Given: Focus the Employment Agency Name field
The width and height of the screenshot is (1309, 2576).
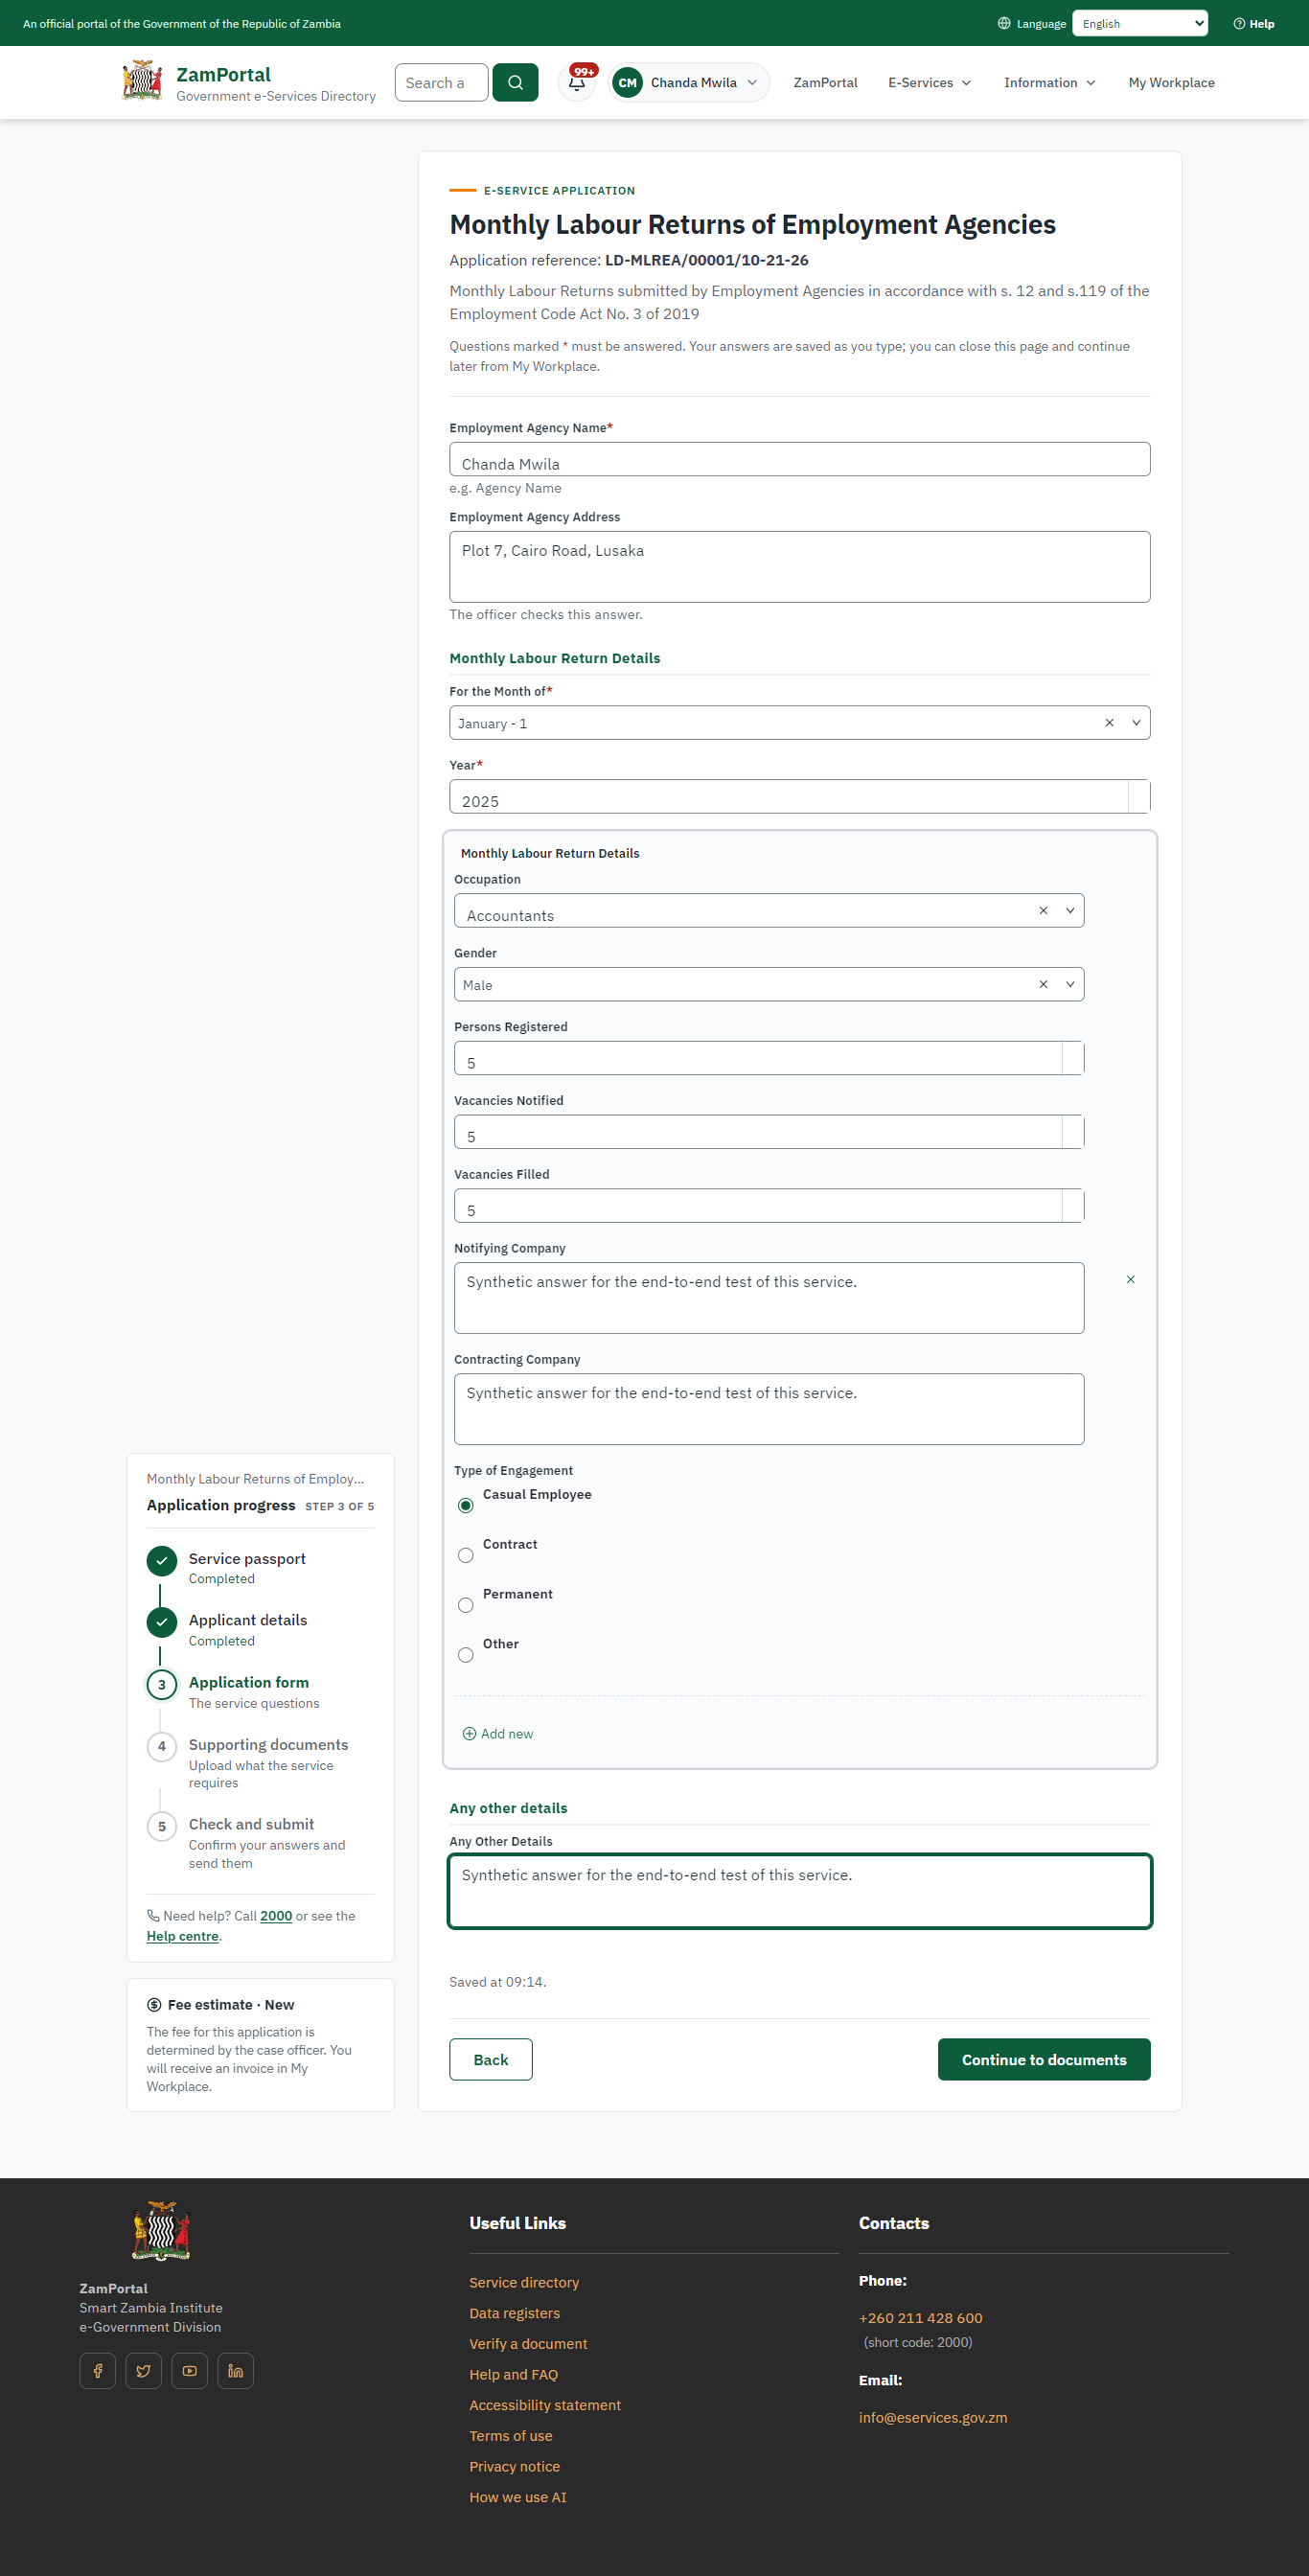Looking at the screenshot, I should click(x=800, y=459).
